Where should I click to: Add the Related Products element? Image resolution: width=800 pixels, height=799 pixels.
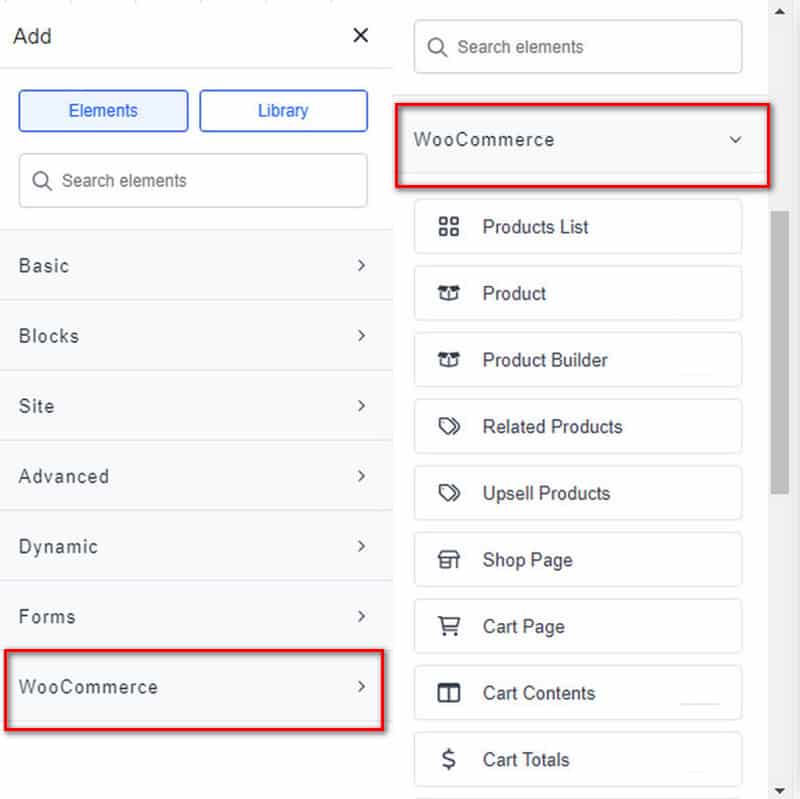click(578, 427)
